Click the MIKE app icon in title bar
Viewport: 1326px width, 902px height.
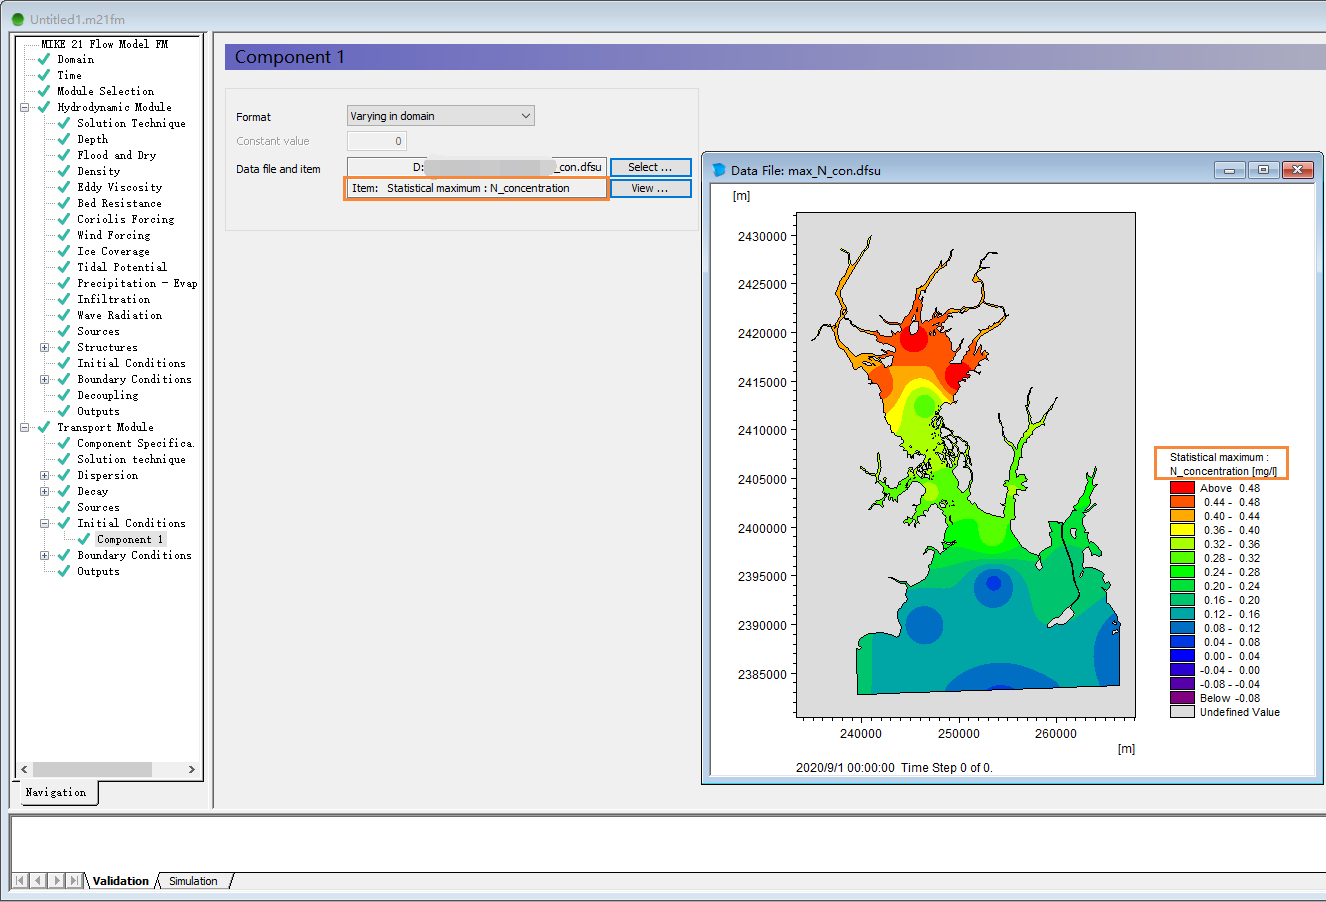[18, 19]
